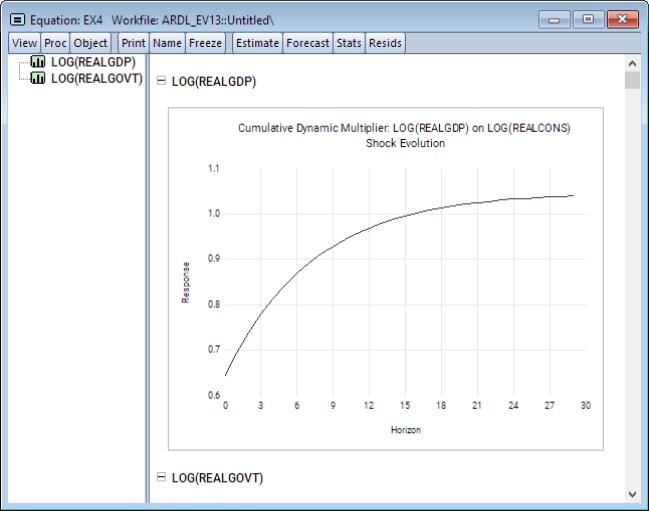Click the Print button
The width and height of the screenshot is (649, 511).
(134, 43)
